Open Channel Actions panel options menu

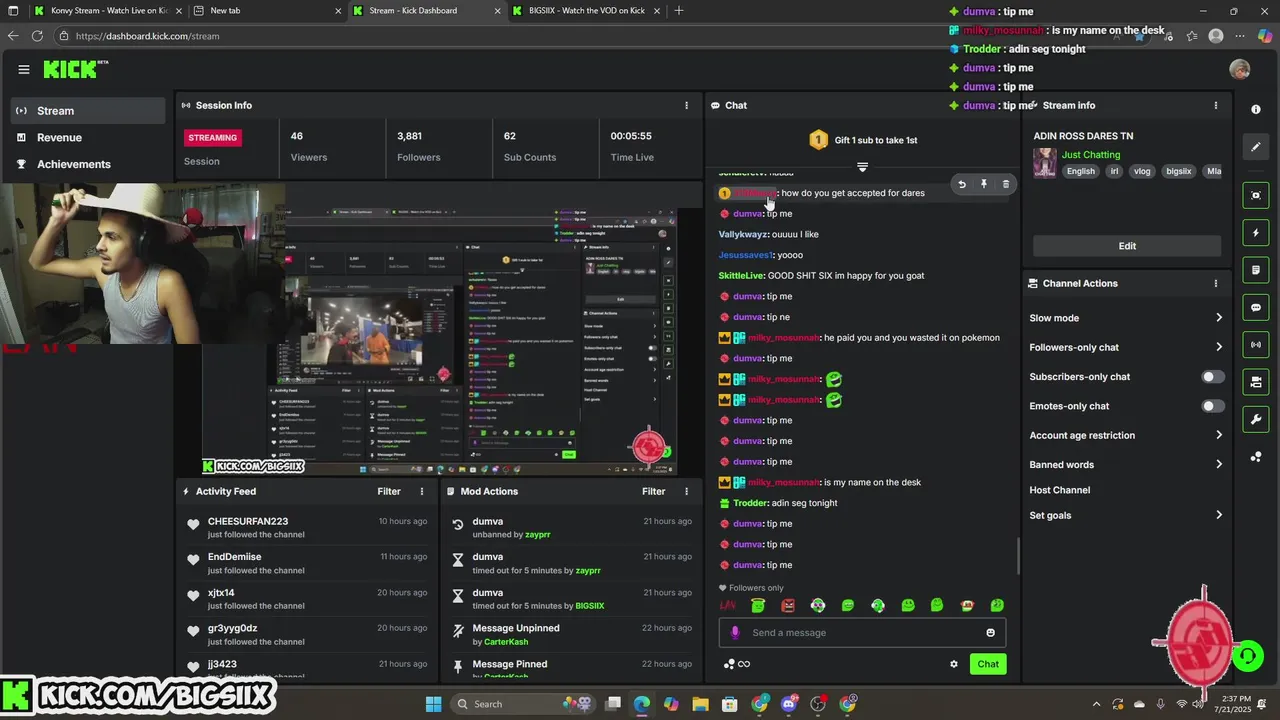click(1216, 283)
